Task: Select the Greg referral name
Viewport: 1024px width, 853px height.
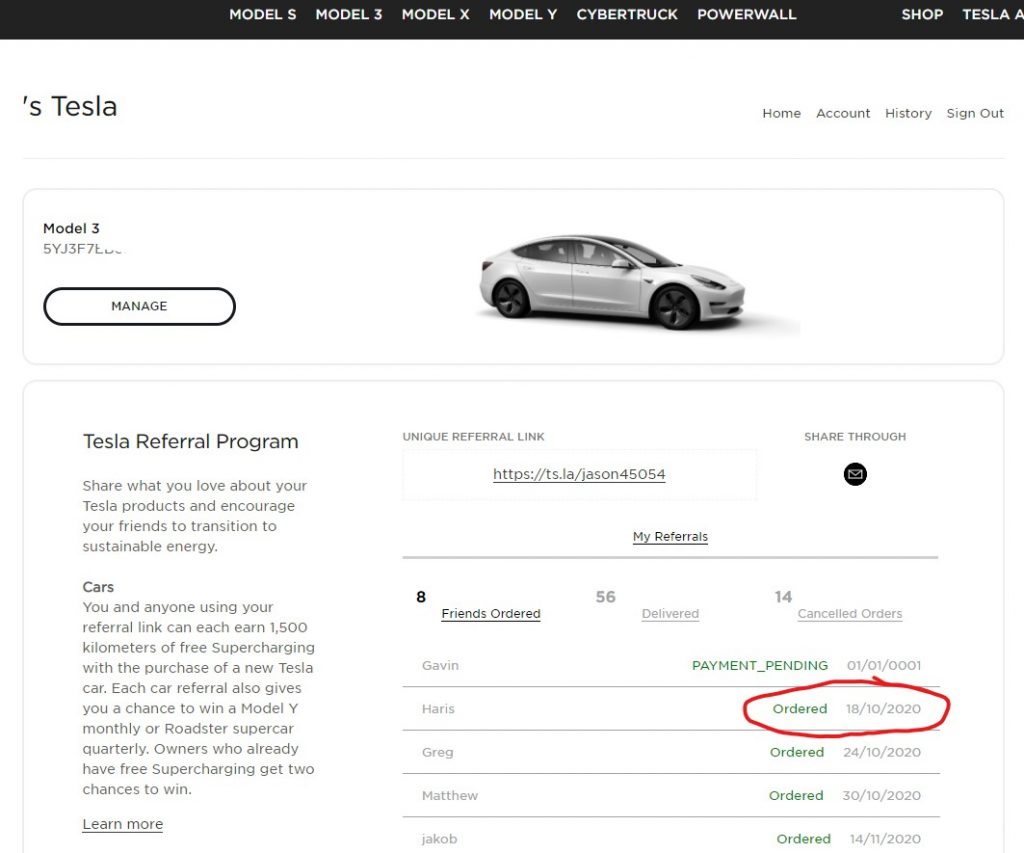Action: [438, 752]
